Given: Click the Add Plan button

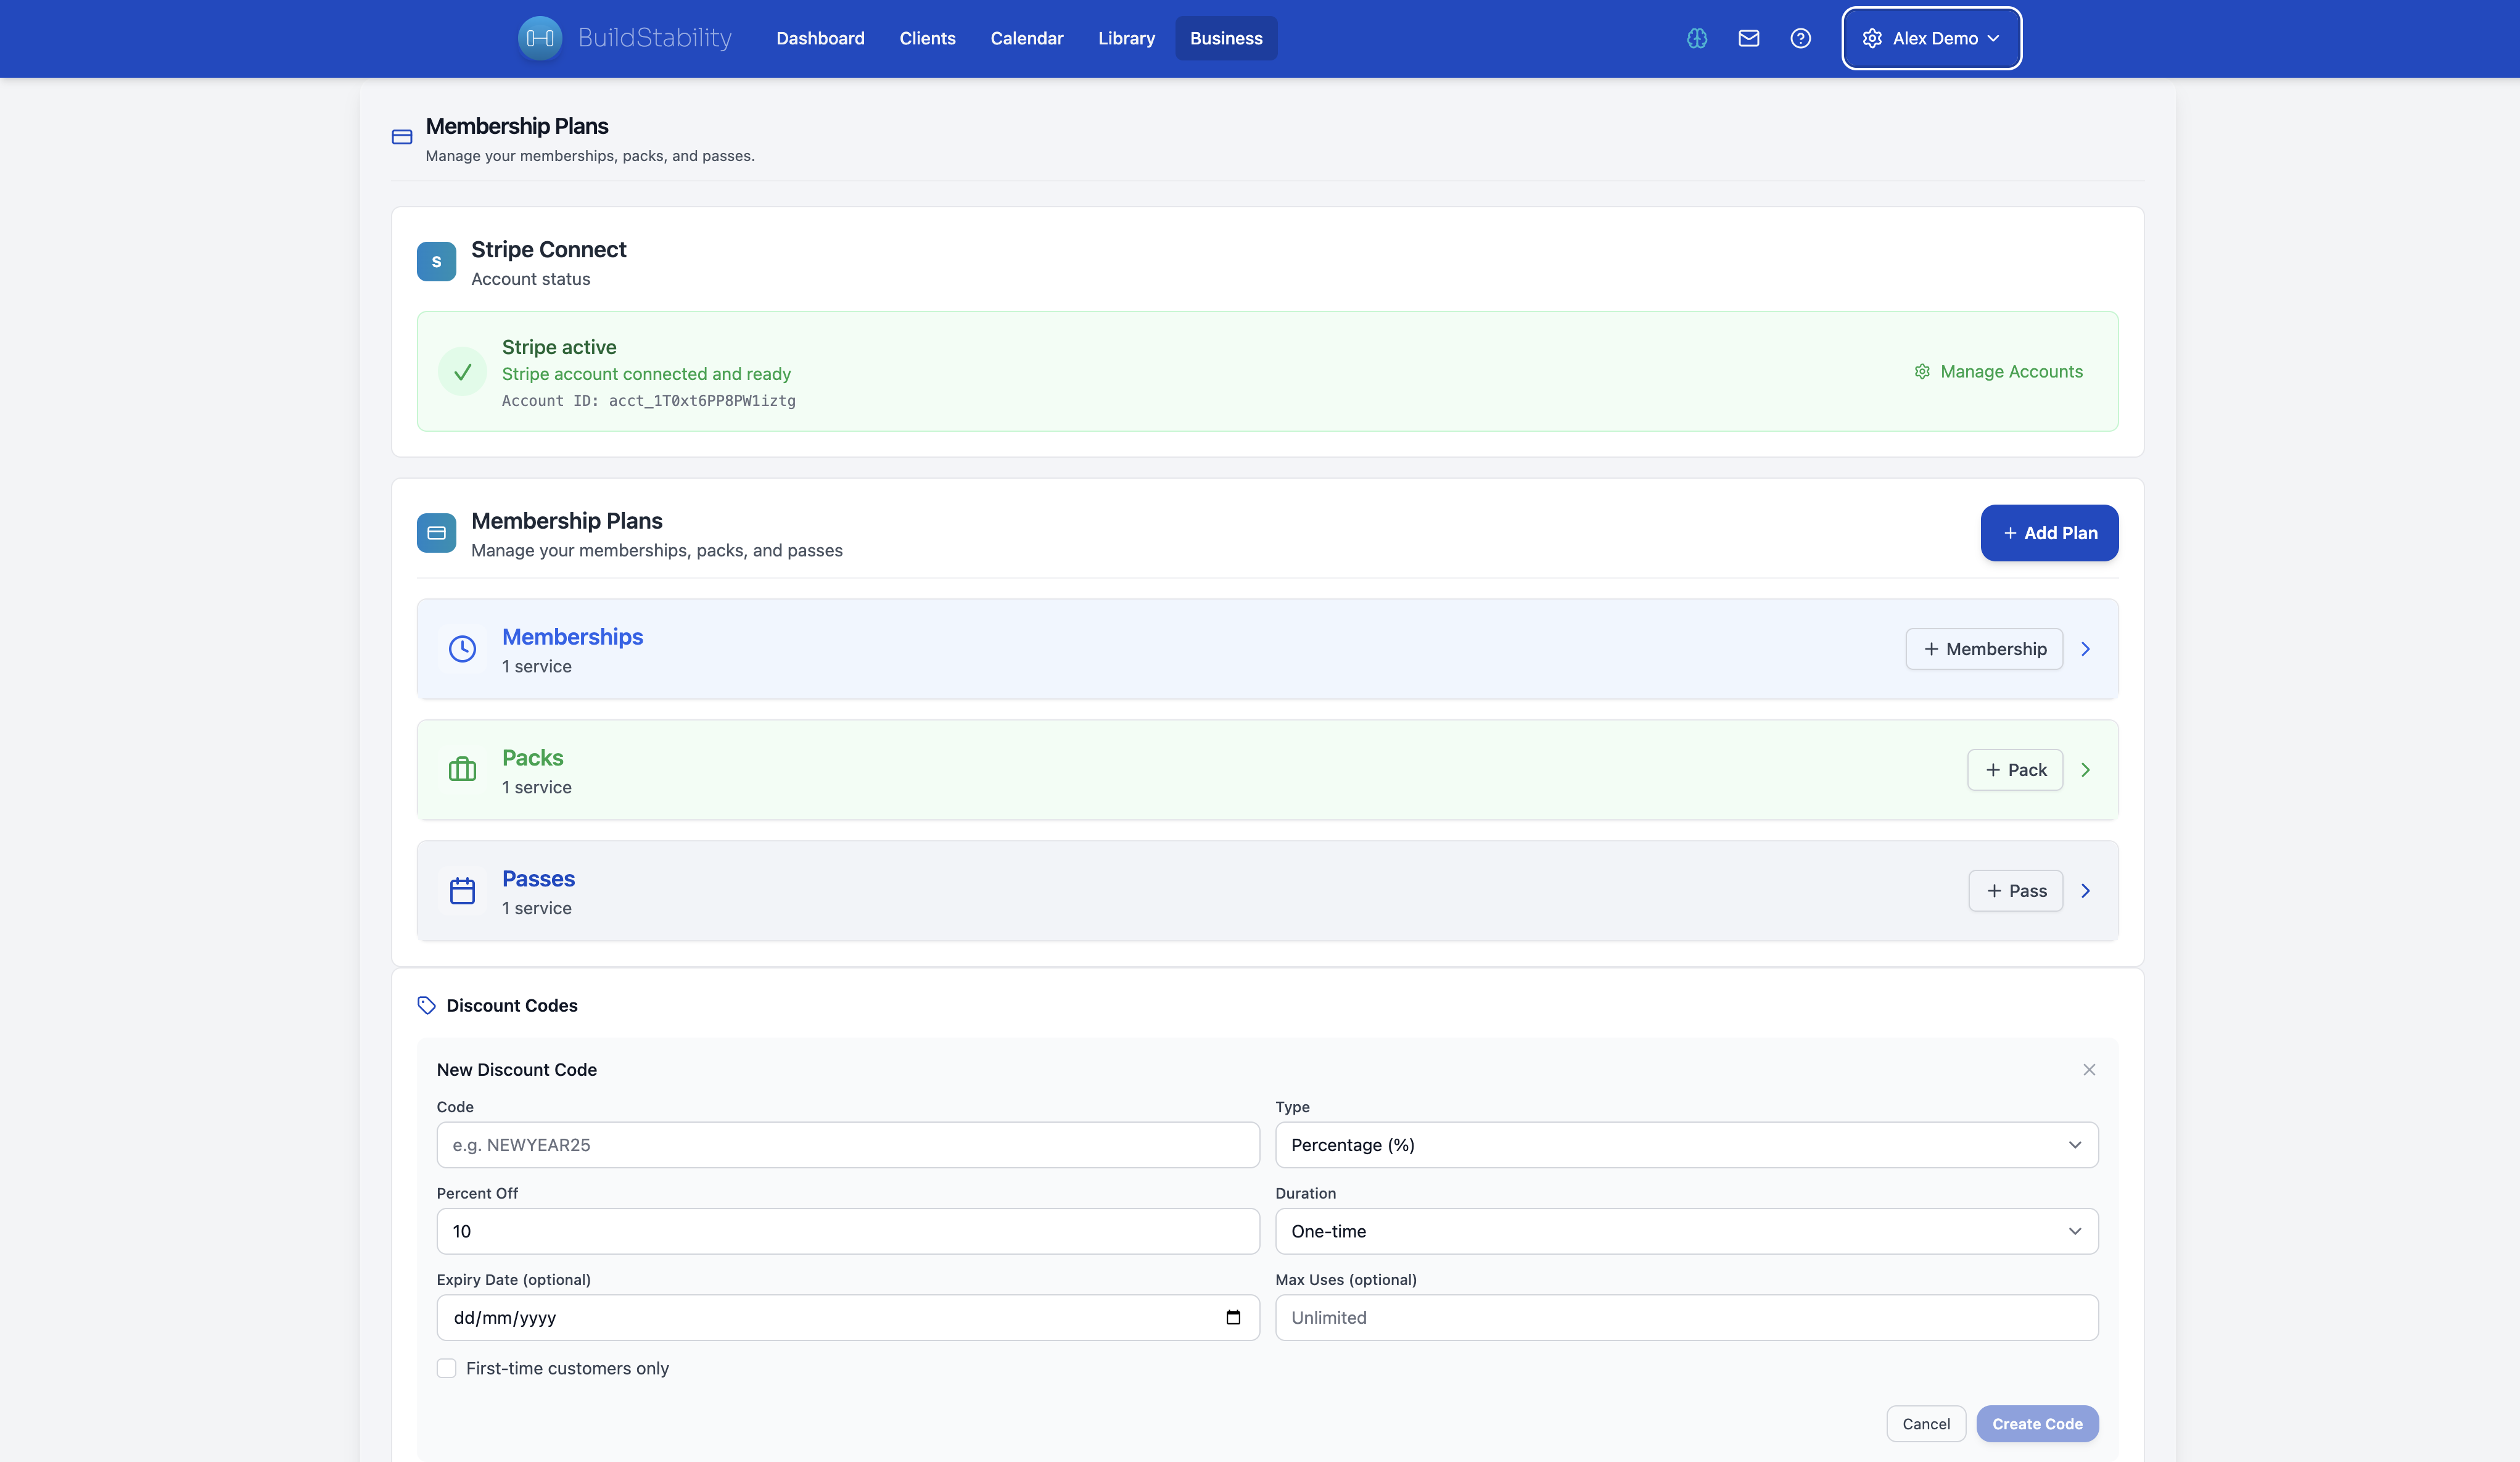Looking at the screenshot, I should click(2049, 533).
